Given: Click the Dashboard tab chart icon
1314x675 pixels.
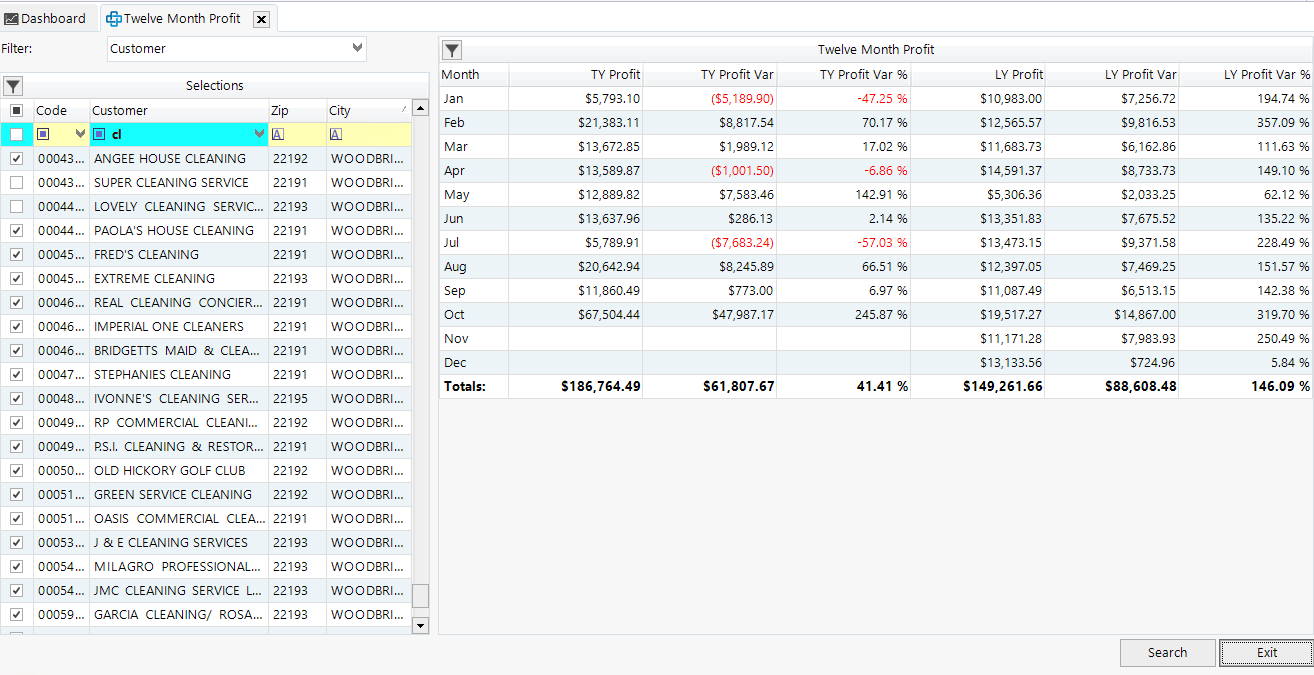Looking at the screenshot, I should tap(12, 18).
